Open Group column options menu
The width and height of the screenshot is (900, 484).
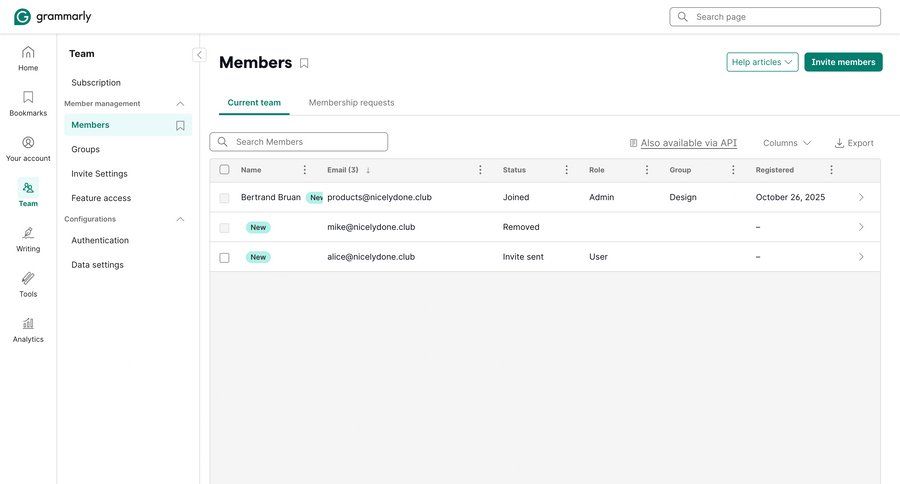(x=733, y=170)
